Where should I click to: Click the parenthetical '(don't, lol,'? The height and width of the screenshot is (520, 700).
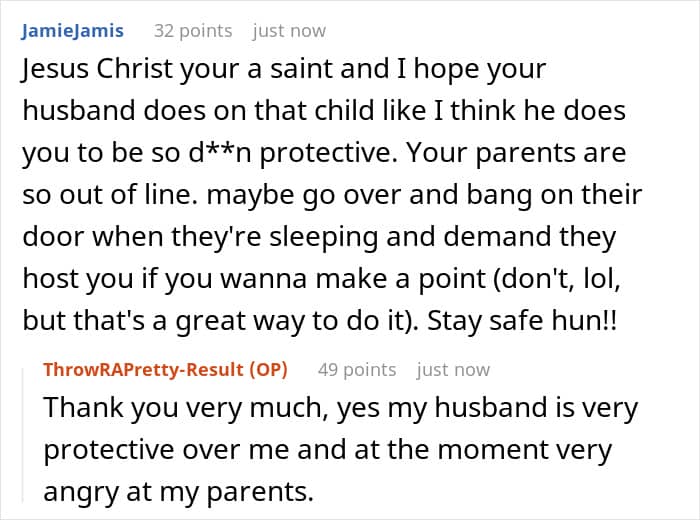[556, 279]
